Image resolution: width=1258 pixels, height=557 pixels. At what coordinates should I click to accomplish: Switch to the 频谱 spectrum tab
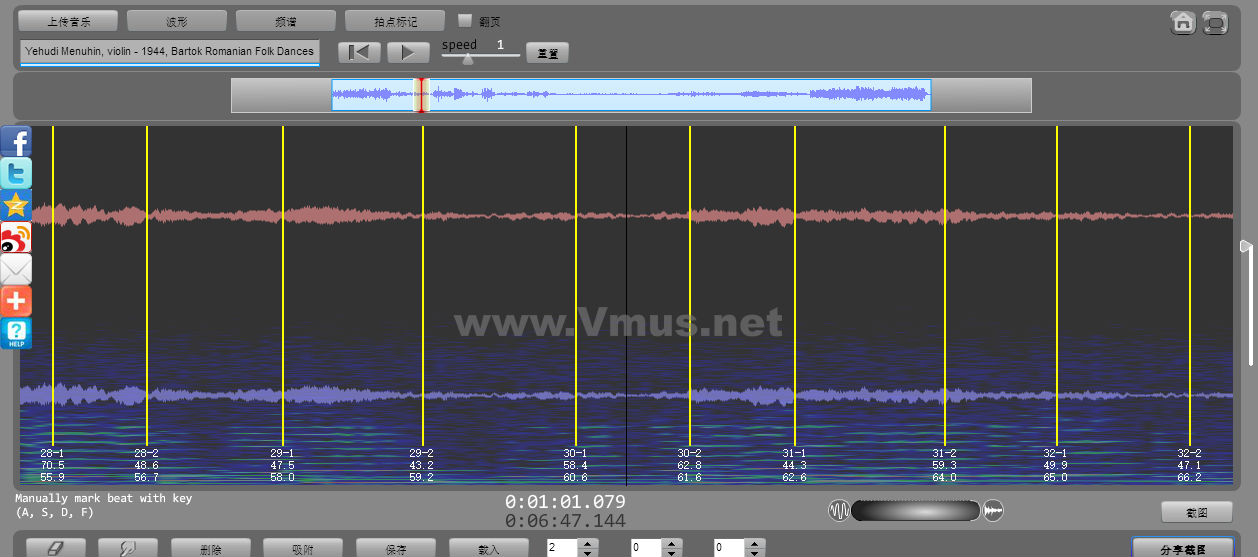click(286, 21)
